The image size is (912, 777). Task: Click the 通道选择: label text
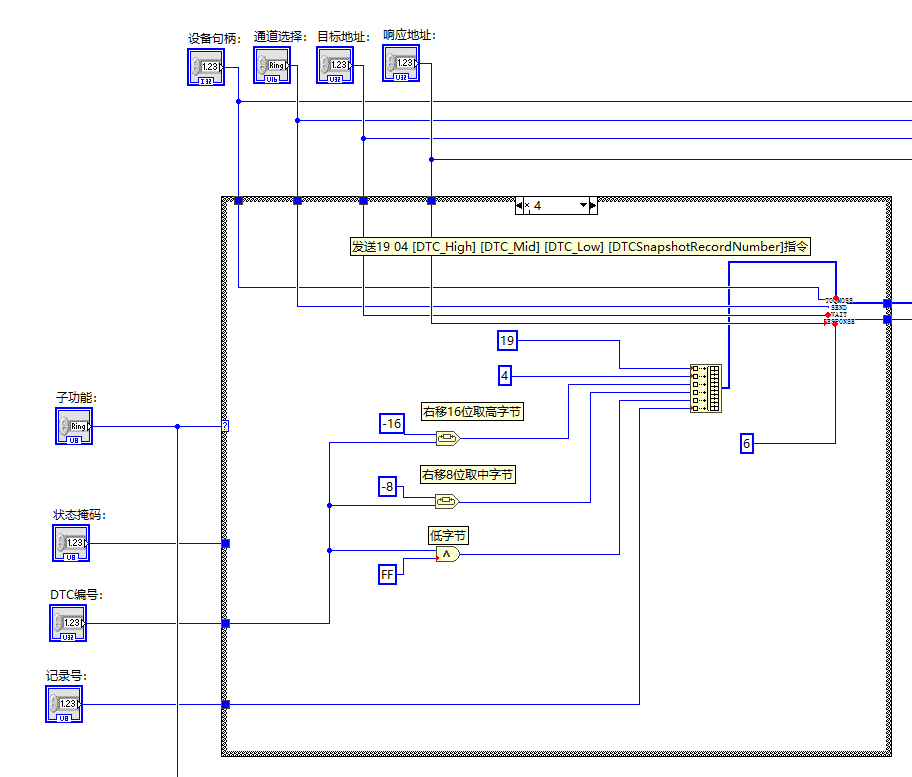280,37
